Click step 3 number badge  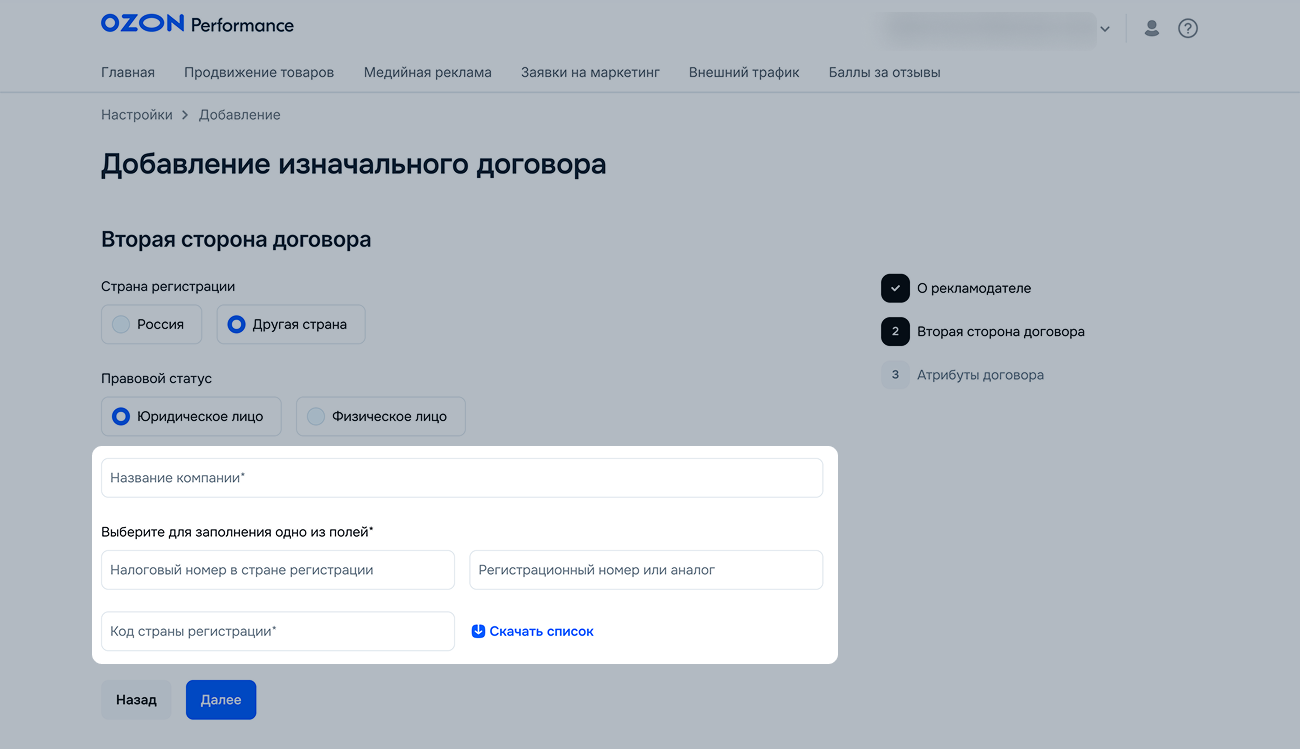point(895,375)
